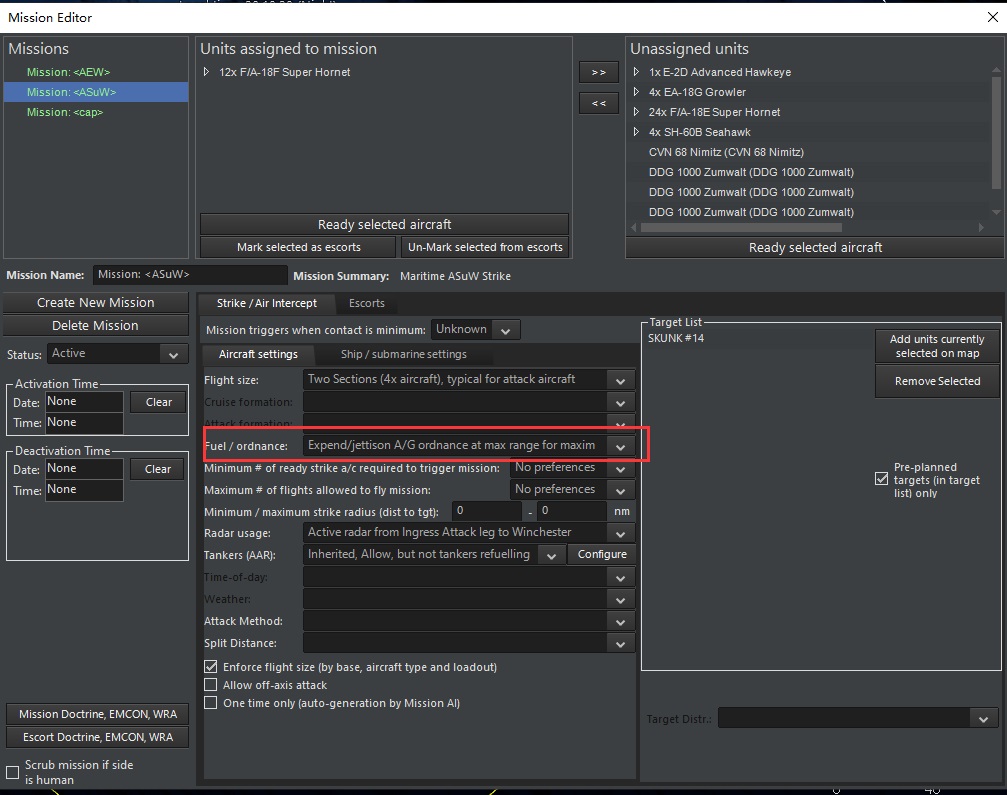Screen dimensions: 1007x795
Task: Click the minimum strike radius field
Action: [487, 511]
